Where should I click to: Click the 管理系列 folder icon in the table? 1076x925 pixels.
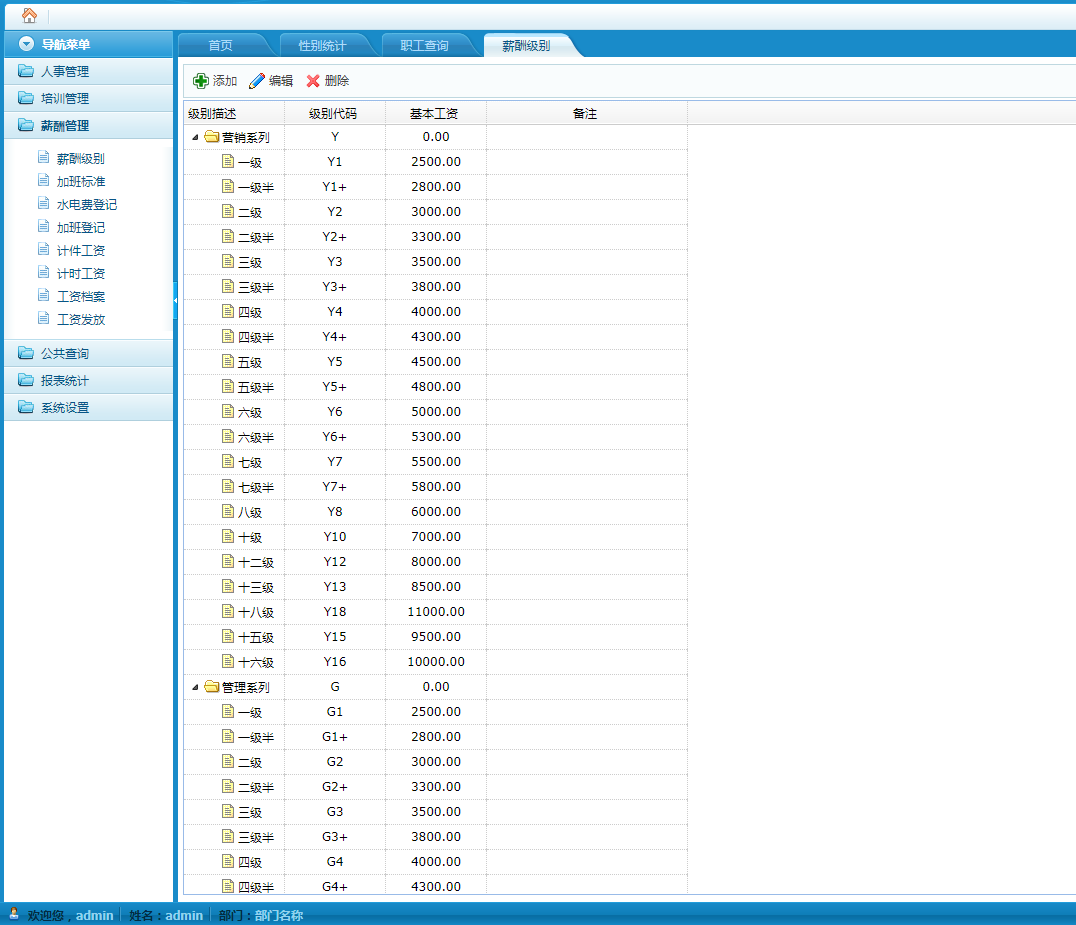[212, 686]
